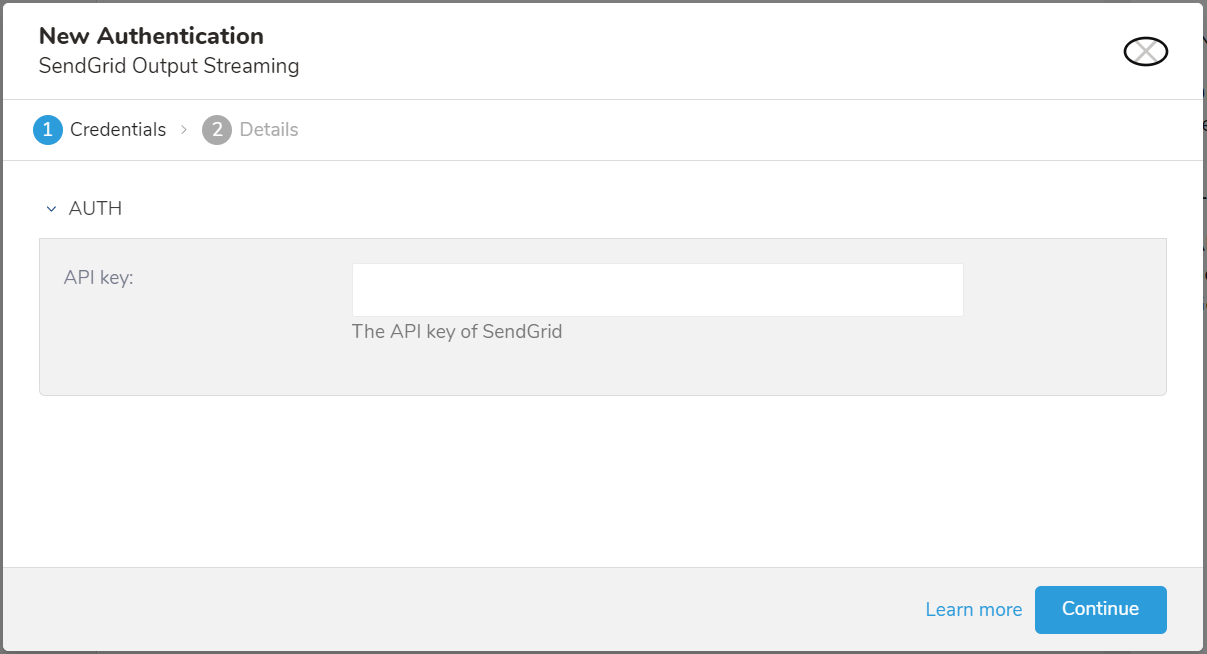Select the Credentials step label

coord(118,130)
